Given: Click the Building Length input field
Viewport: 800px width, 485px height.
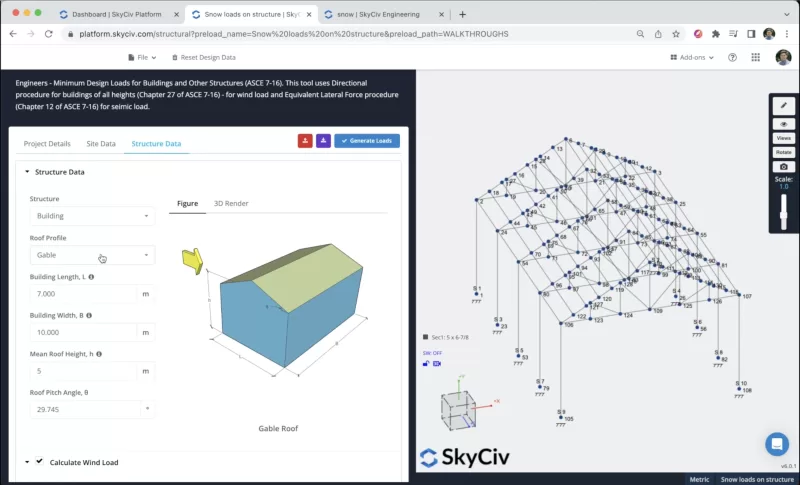Looking at the screenshot, I should [x=83, y=294].
